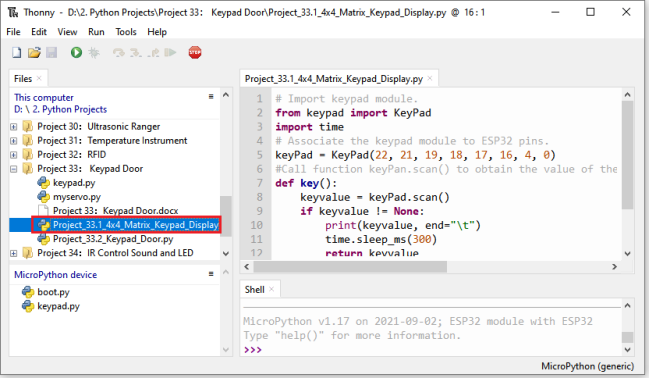Image resolution: width=649 pixels, height=378 pixels.
Task: Click Project 32: RFID folder name
Action: click(72, 155)
